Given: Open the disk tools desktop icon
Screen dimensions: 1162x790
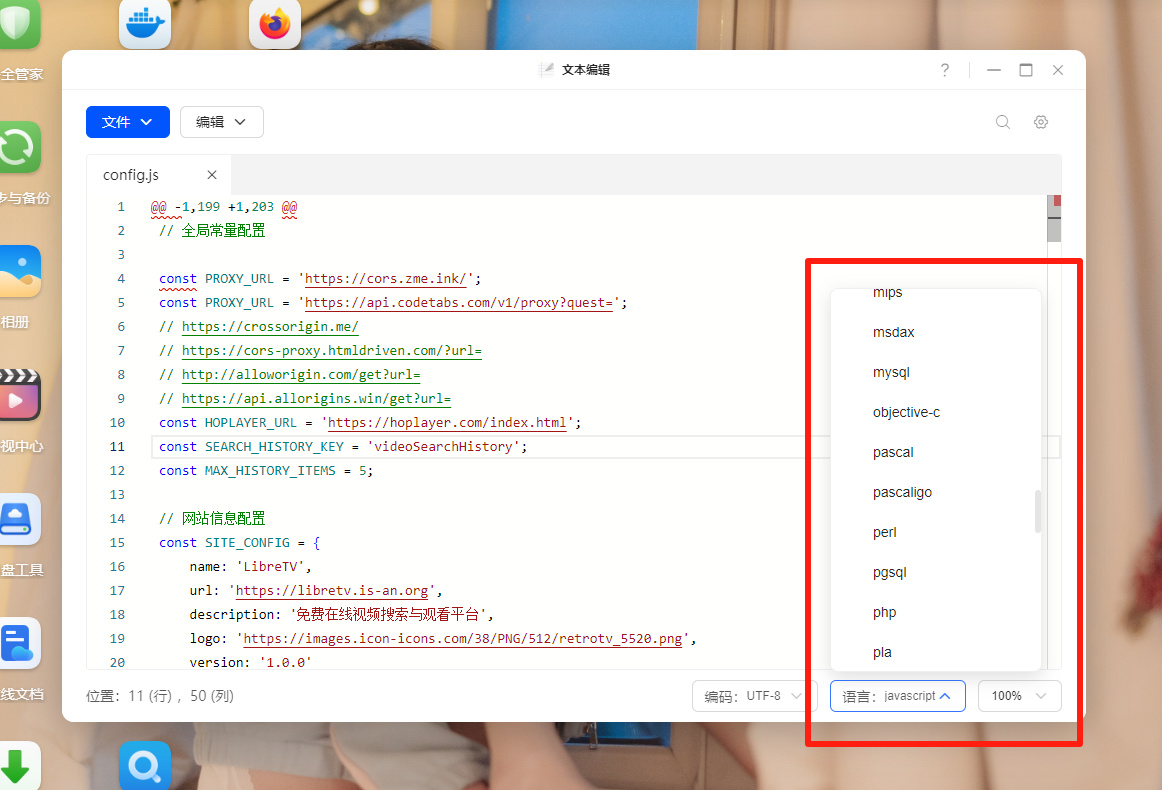Looking at the screenshot, I should coord(18,519).
